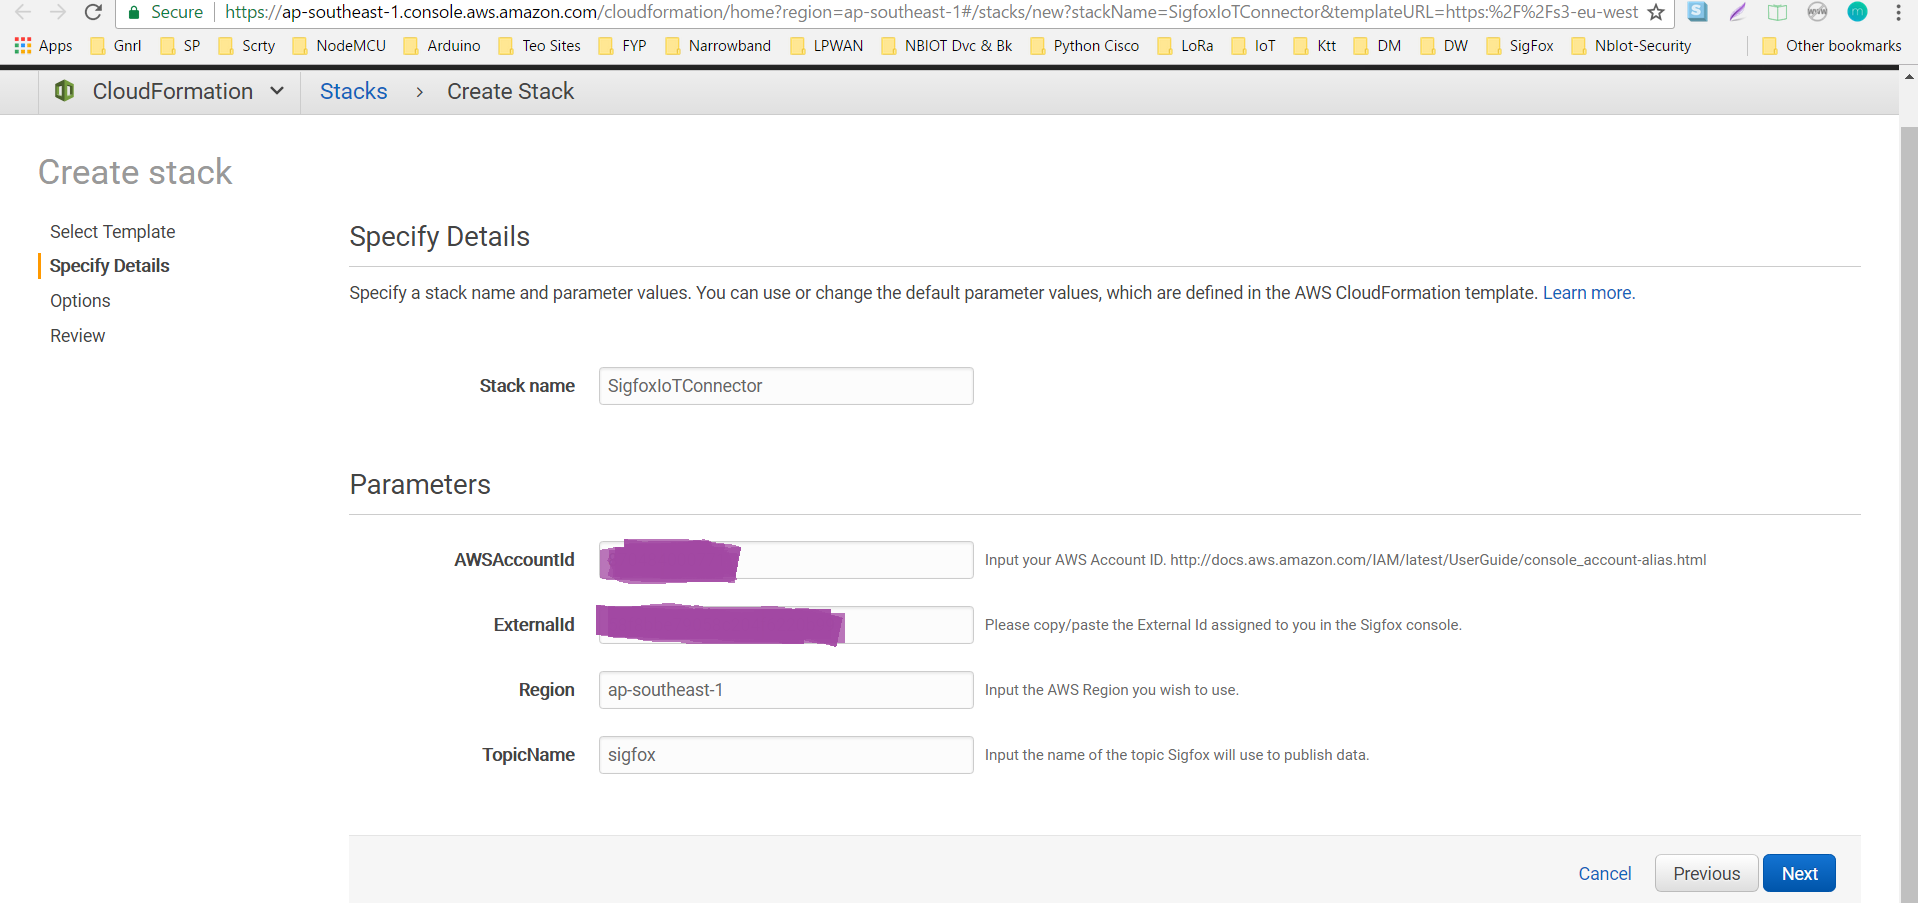Open the blue S browser extension
This screenshot has height=903, width=1918.
tap(1698, 12)
